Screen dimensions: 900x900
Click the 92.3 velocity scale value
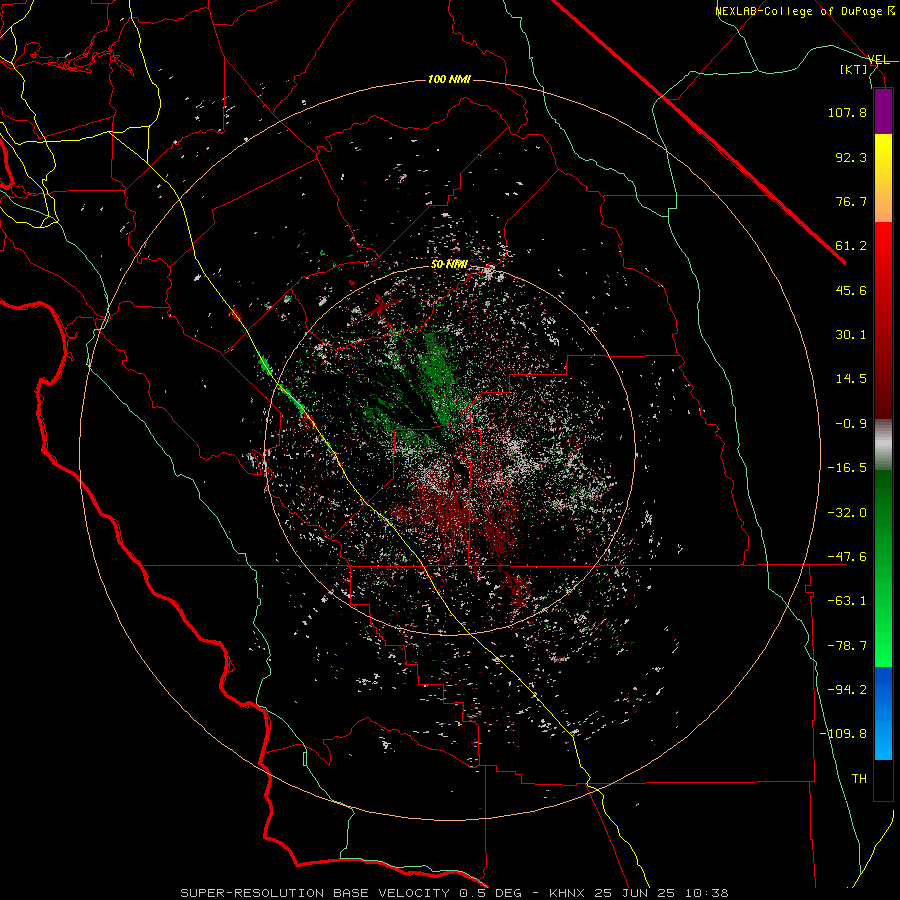click(851, 157)
